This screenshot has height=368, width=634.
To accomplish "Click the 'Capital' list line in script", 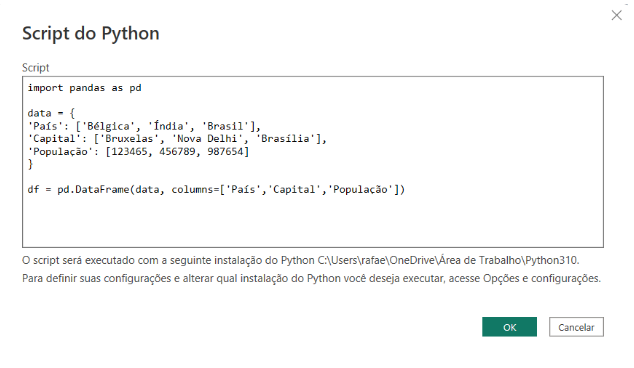I will [177, 139].
